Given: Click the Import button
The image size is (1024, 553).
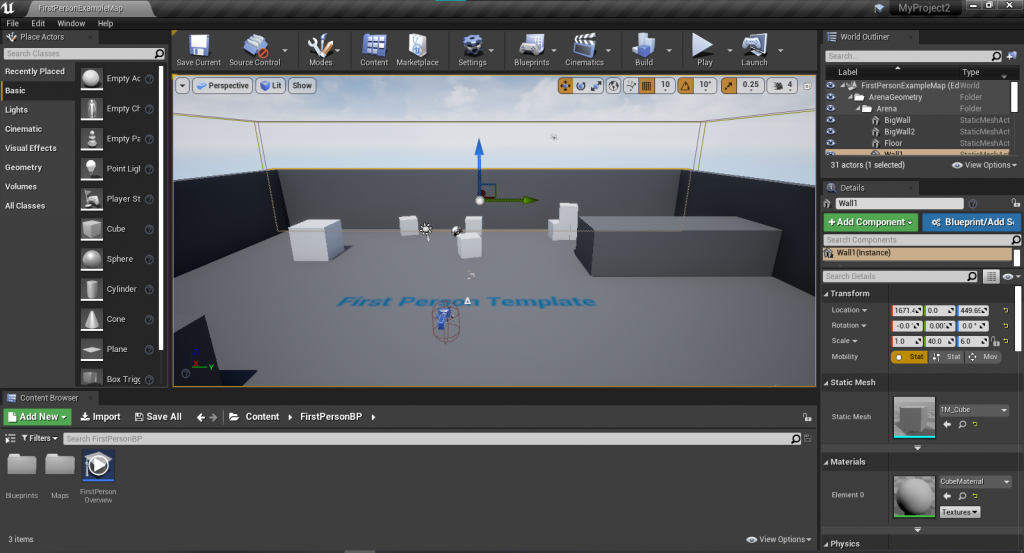Looking at the screenshot, I should (101, 417).
